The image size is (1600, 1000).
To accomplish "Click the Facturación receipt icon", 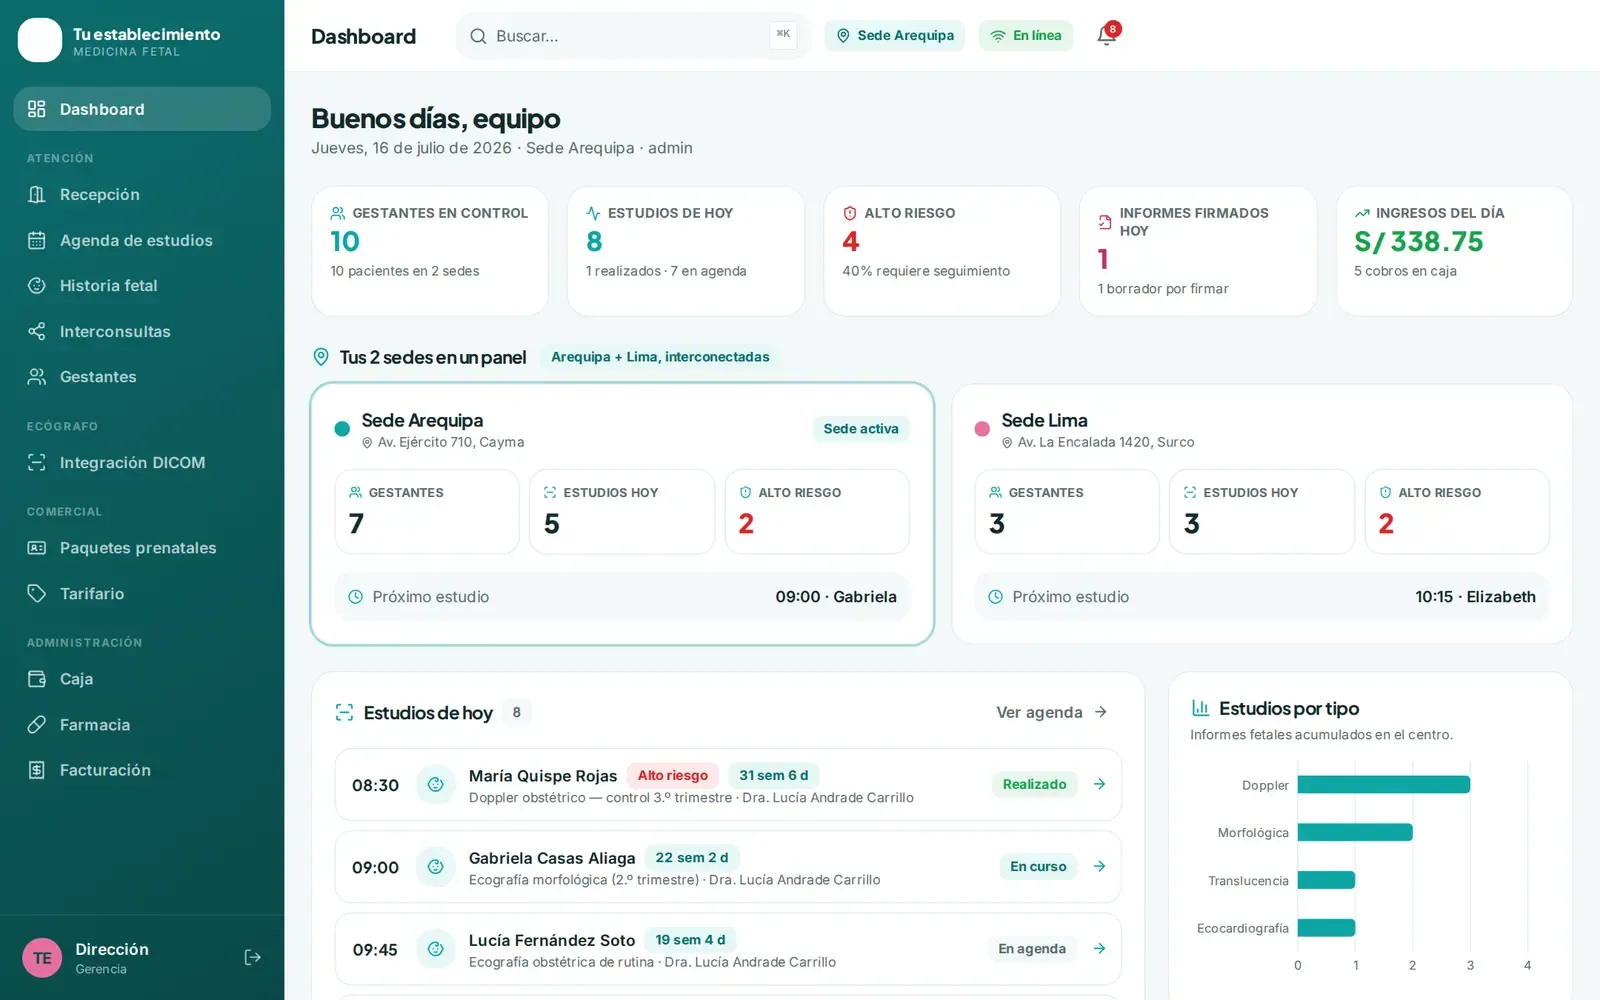I will (x=37, y=770).
